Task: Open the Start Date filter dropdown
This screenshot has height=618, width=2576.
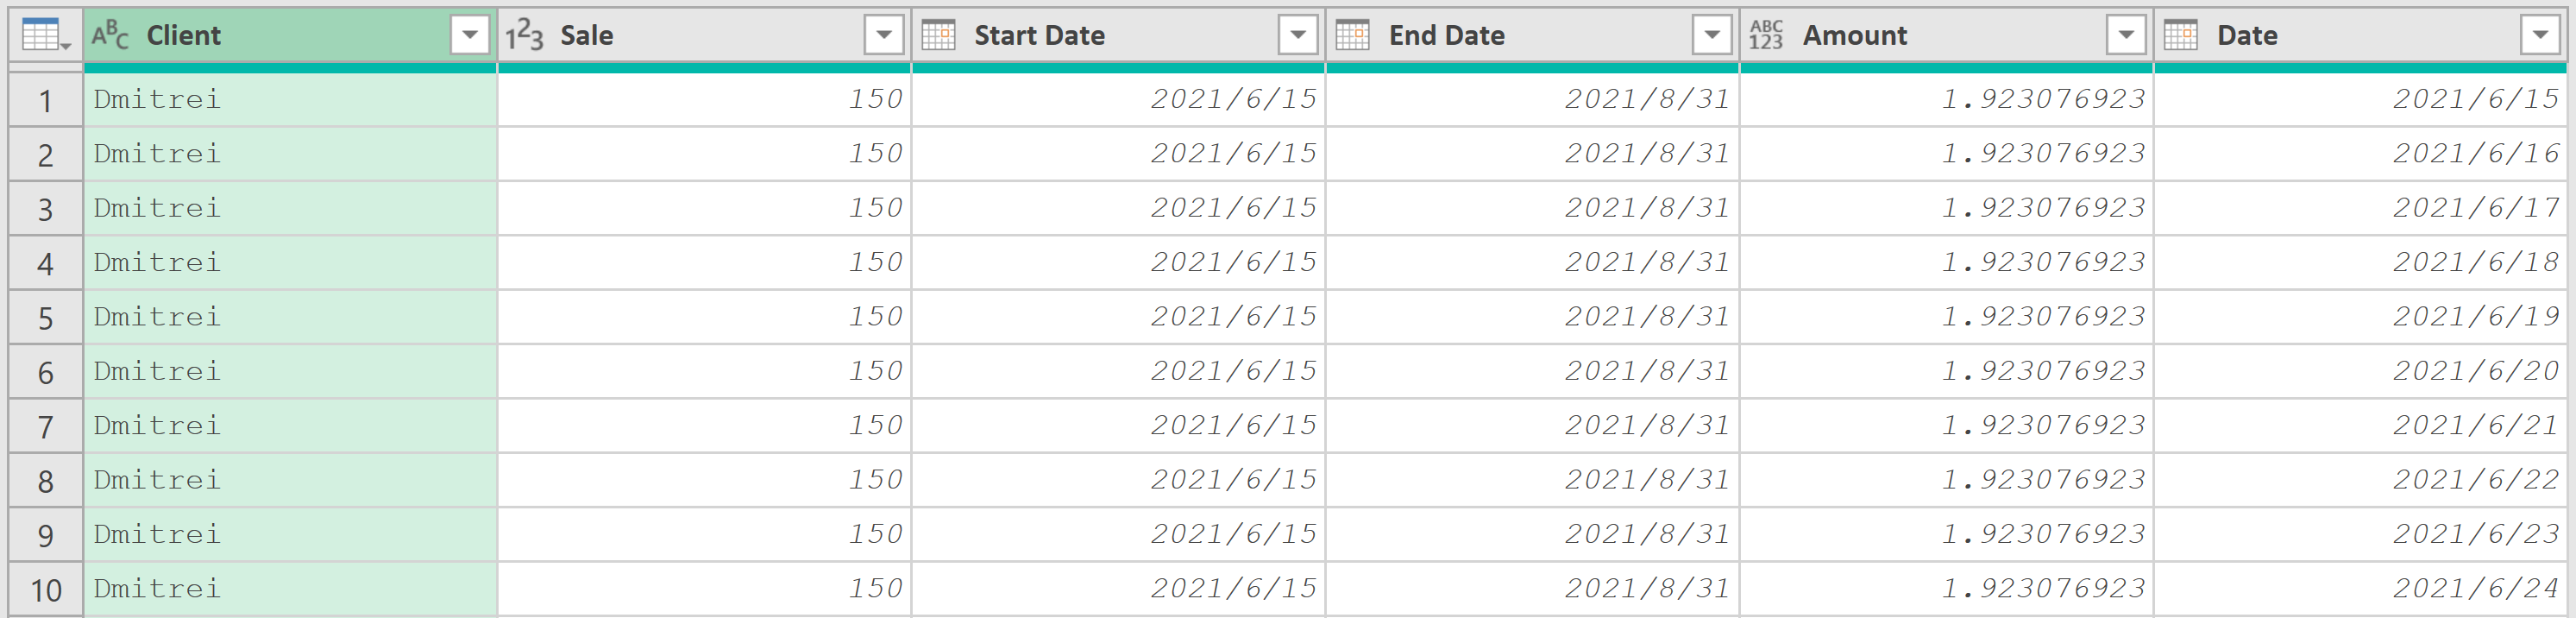Action: point(1297,36)
